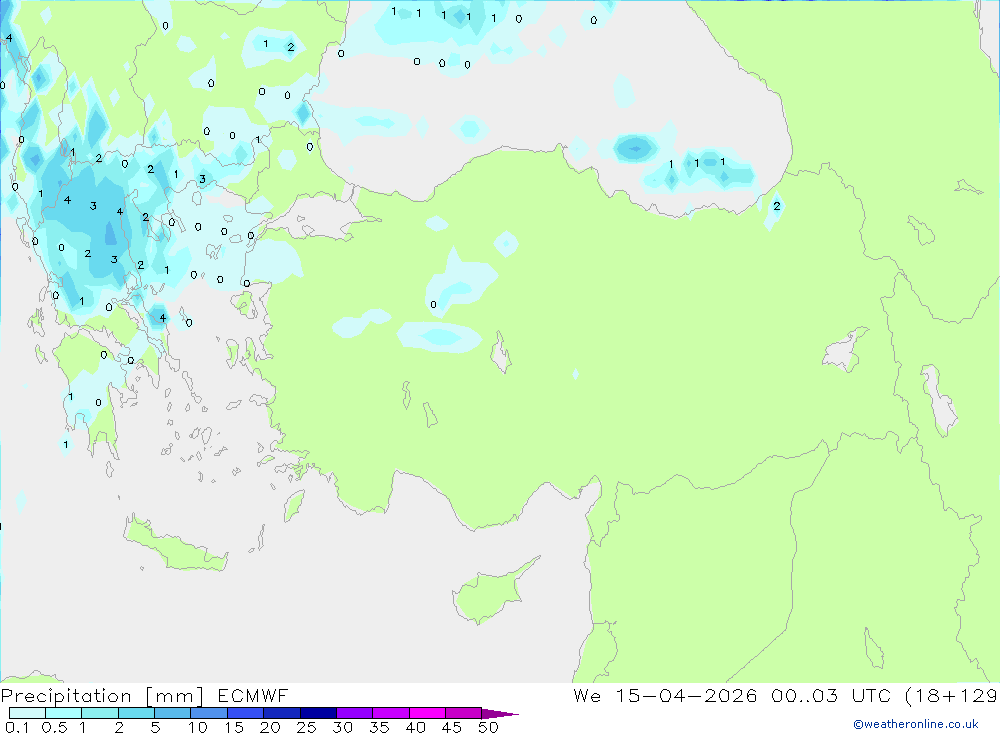This screenshot has width=1000, height=733.
Task: Click the 5–10 mm legend color segment
Action: [173, 713]
